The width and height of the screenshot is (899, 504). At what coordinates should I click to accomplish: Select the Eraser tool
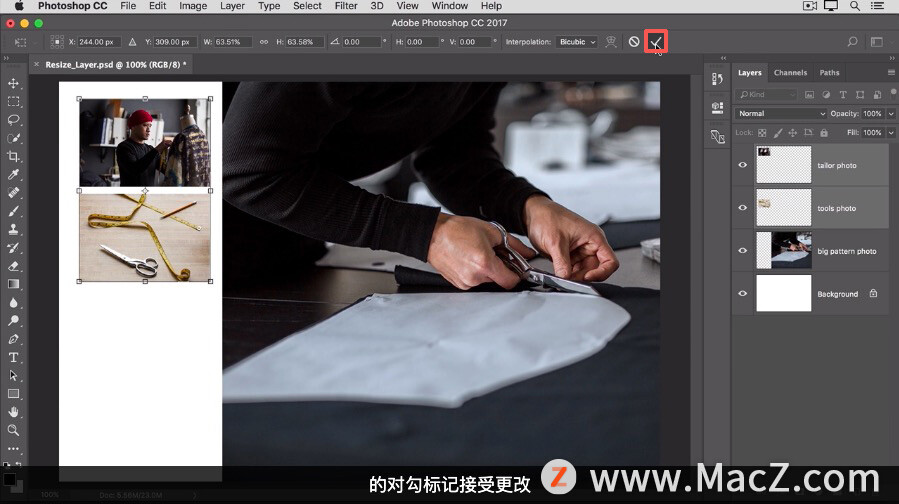click(13, 266)
